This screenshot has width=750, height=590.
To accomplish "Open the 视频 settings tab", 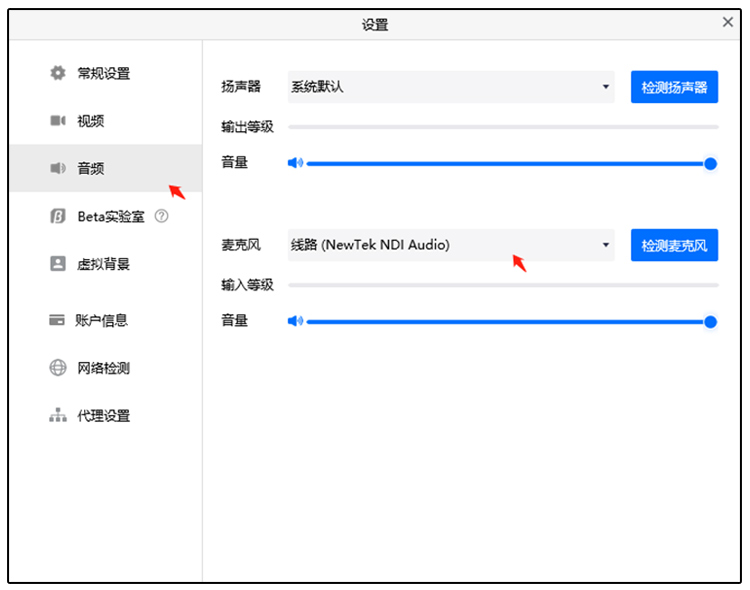I will (91, 121).
